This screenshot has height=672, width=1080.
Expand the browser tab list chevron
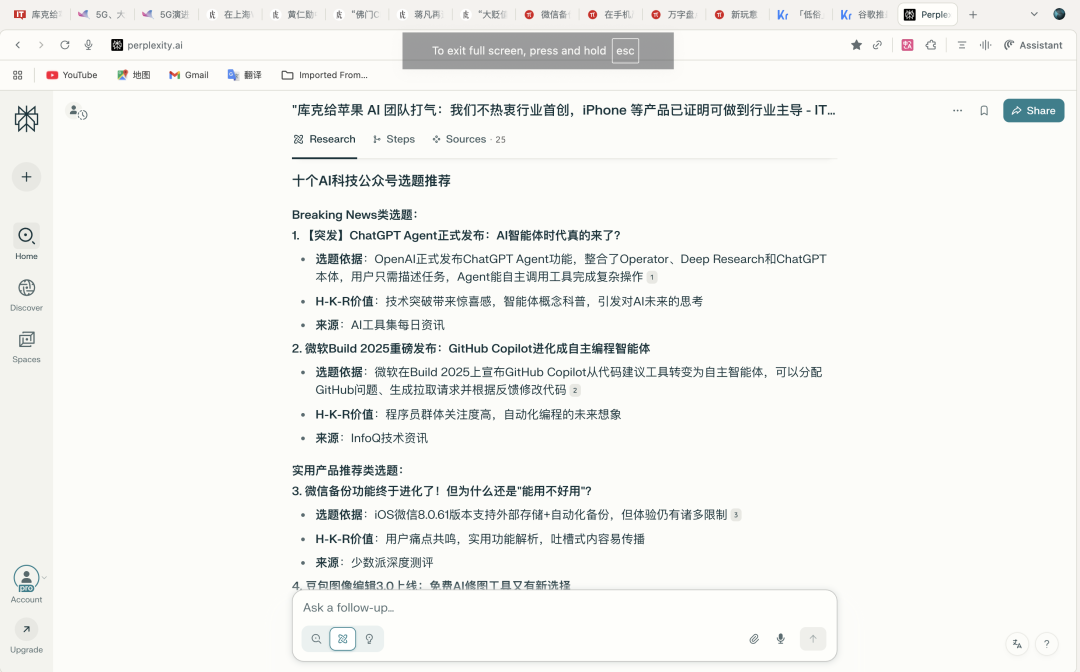[x=1032, y=15]
